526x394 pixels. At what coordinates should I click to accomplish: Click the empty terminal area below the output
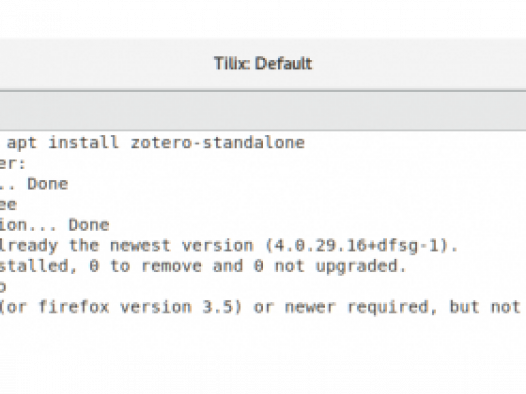[x=263, y=355]
